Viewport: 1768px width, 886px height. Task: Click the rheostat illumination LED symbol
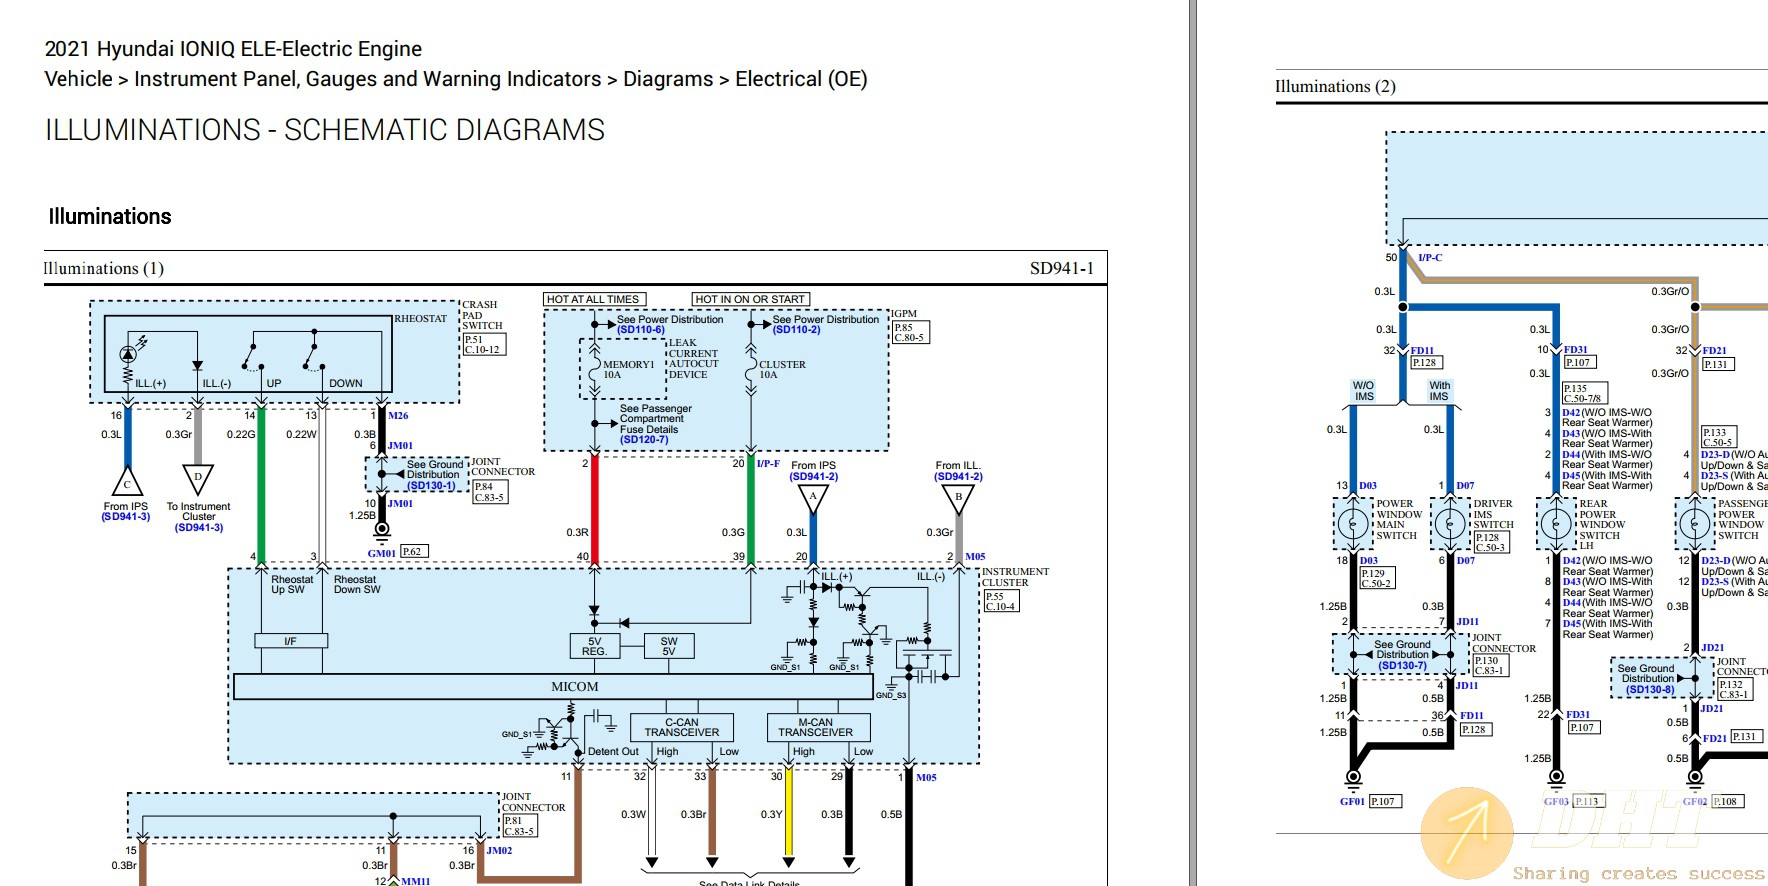128,353
